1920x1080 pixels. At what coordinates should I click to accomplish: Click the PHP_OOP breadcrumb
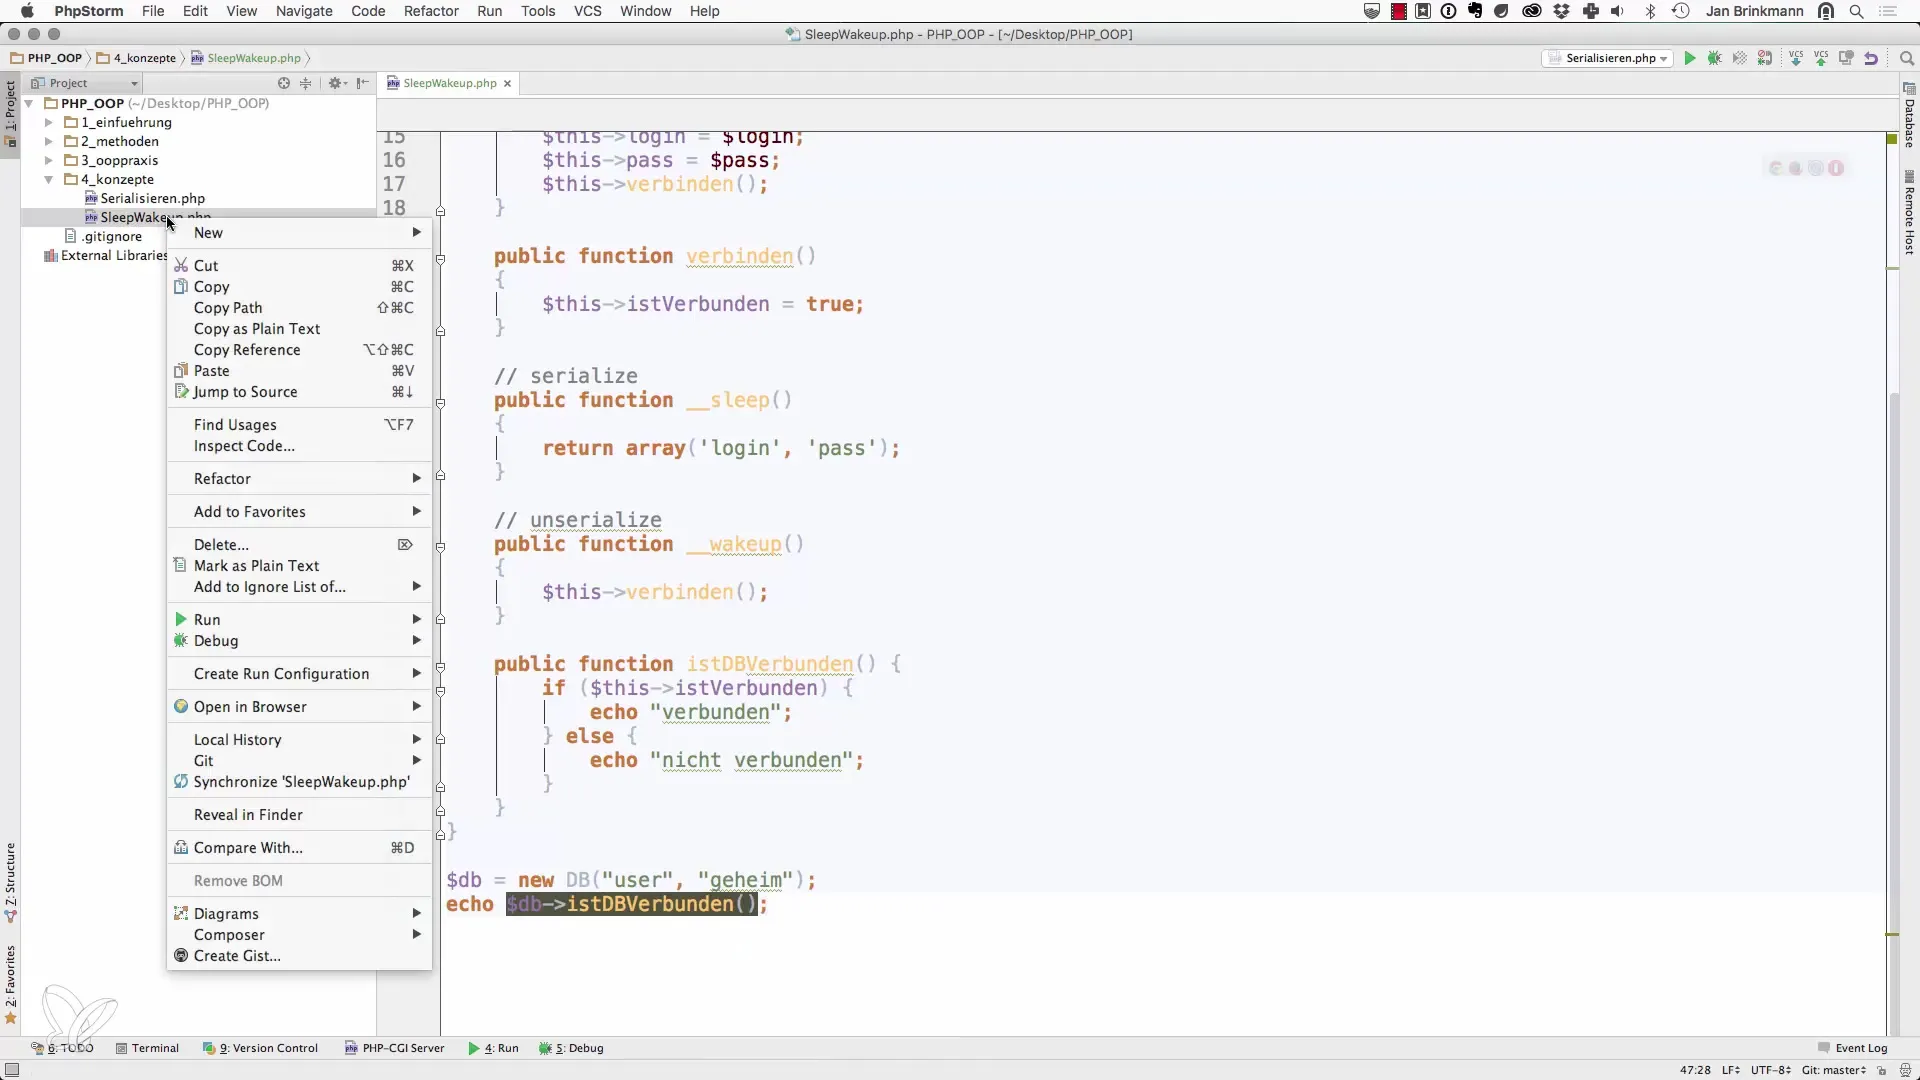pos(46,58)
